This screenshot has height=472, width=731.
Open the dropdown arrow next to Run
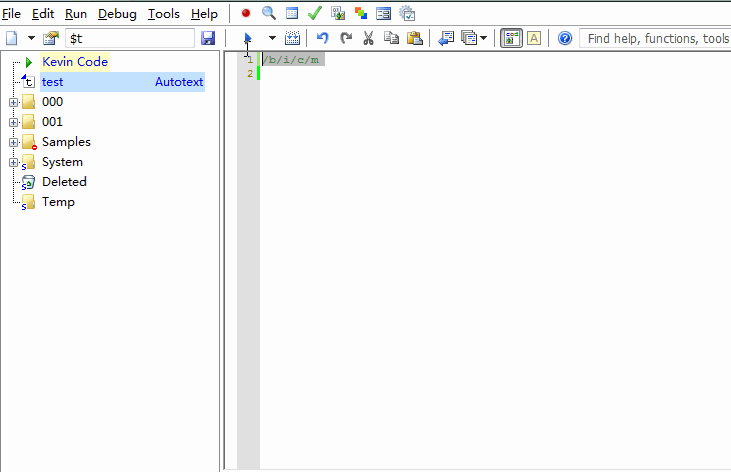click(x=272, y=38)
